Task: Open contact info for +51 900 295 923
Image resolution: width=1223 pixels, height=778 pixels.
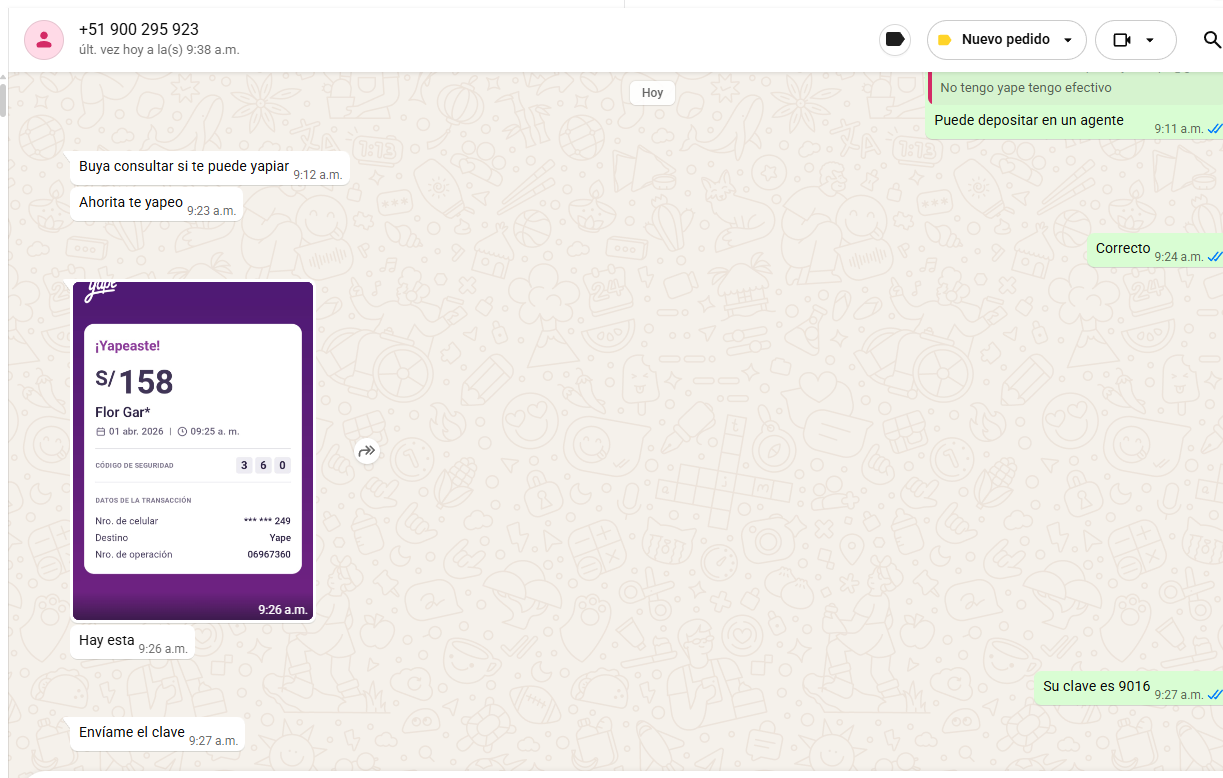Action: [139, 30]
